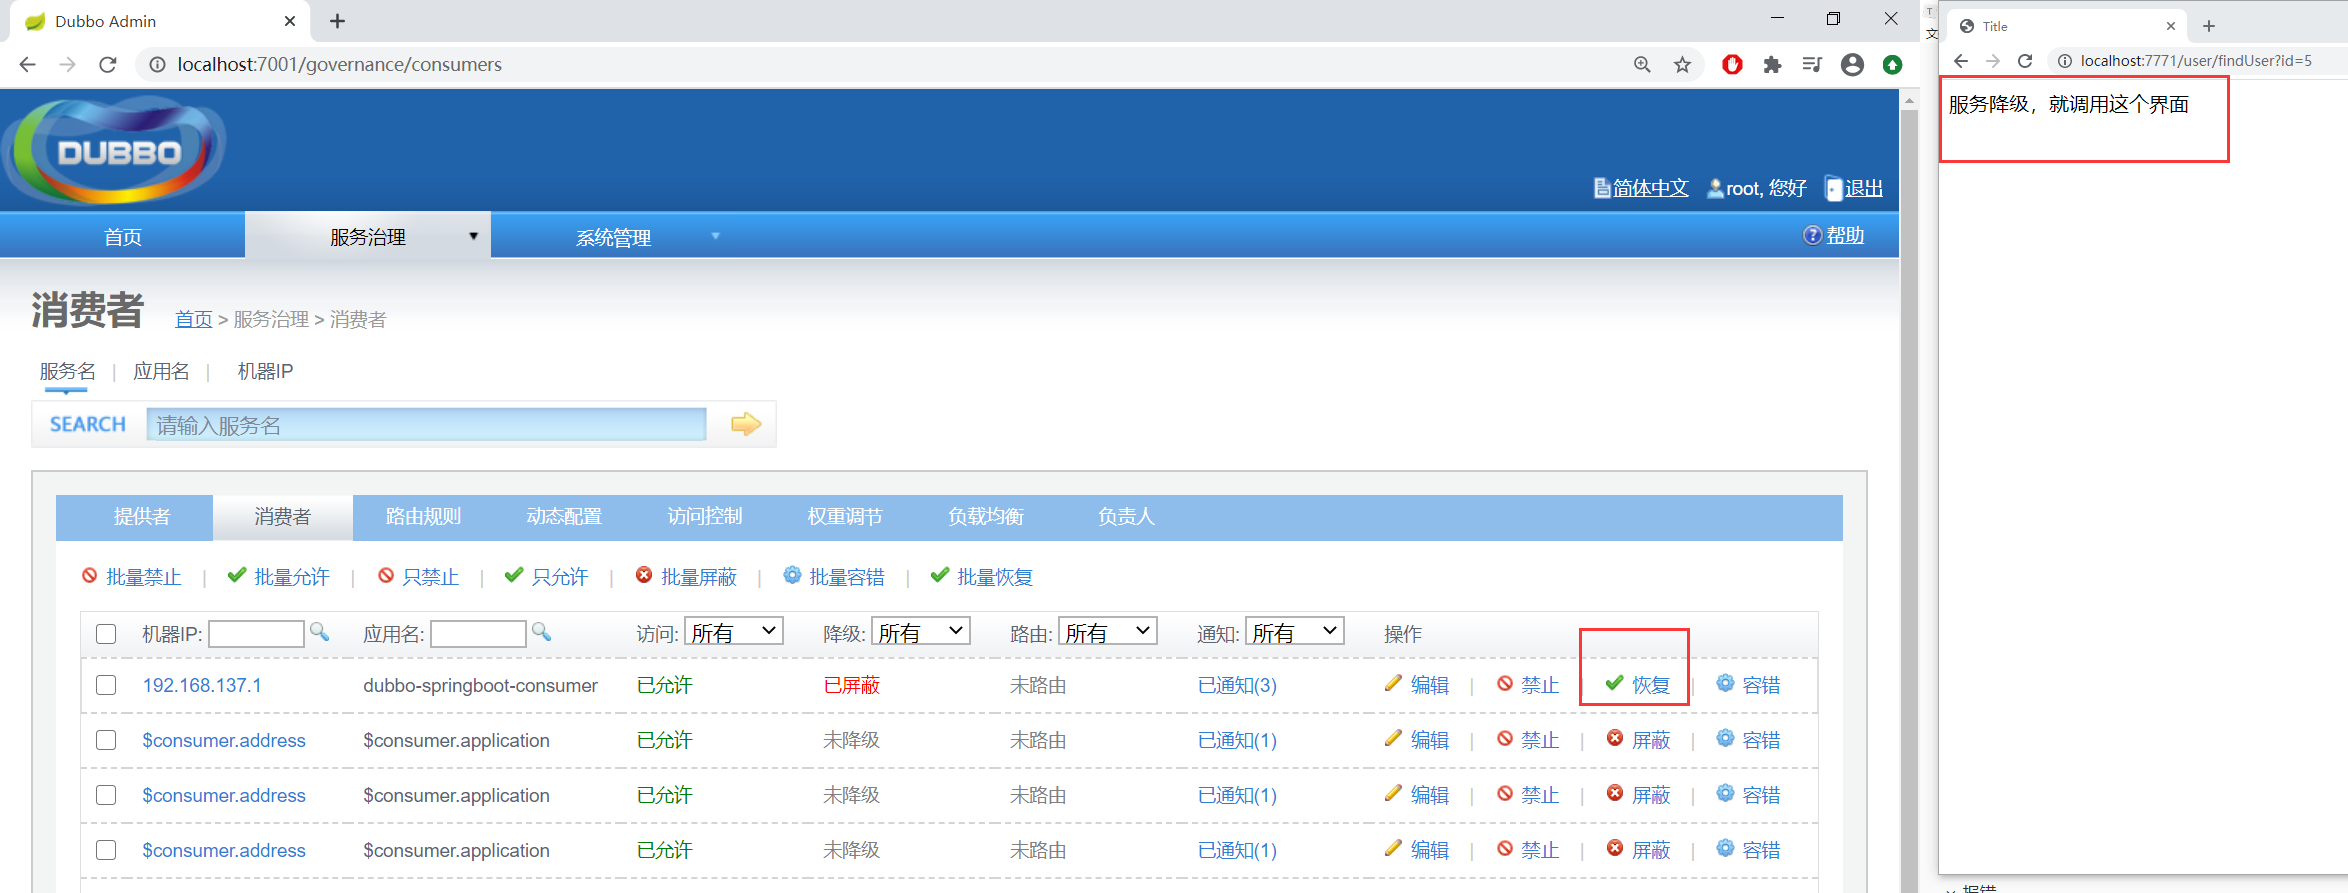The image size is (2348, 893).
Task: Close the Title tab in the right window
Action: (2171, 26)
